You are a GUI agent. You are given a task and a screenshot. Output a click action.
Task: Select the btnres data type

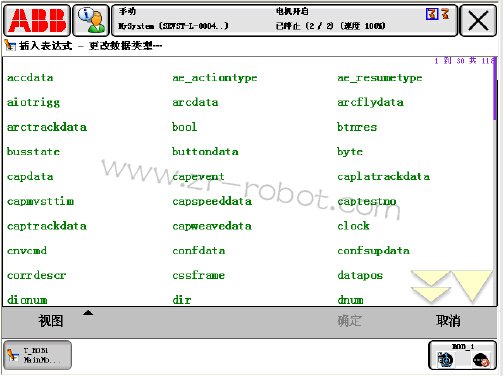[x=357, y=127]
